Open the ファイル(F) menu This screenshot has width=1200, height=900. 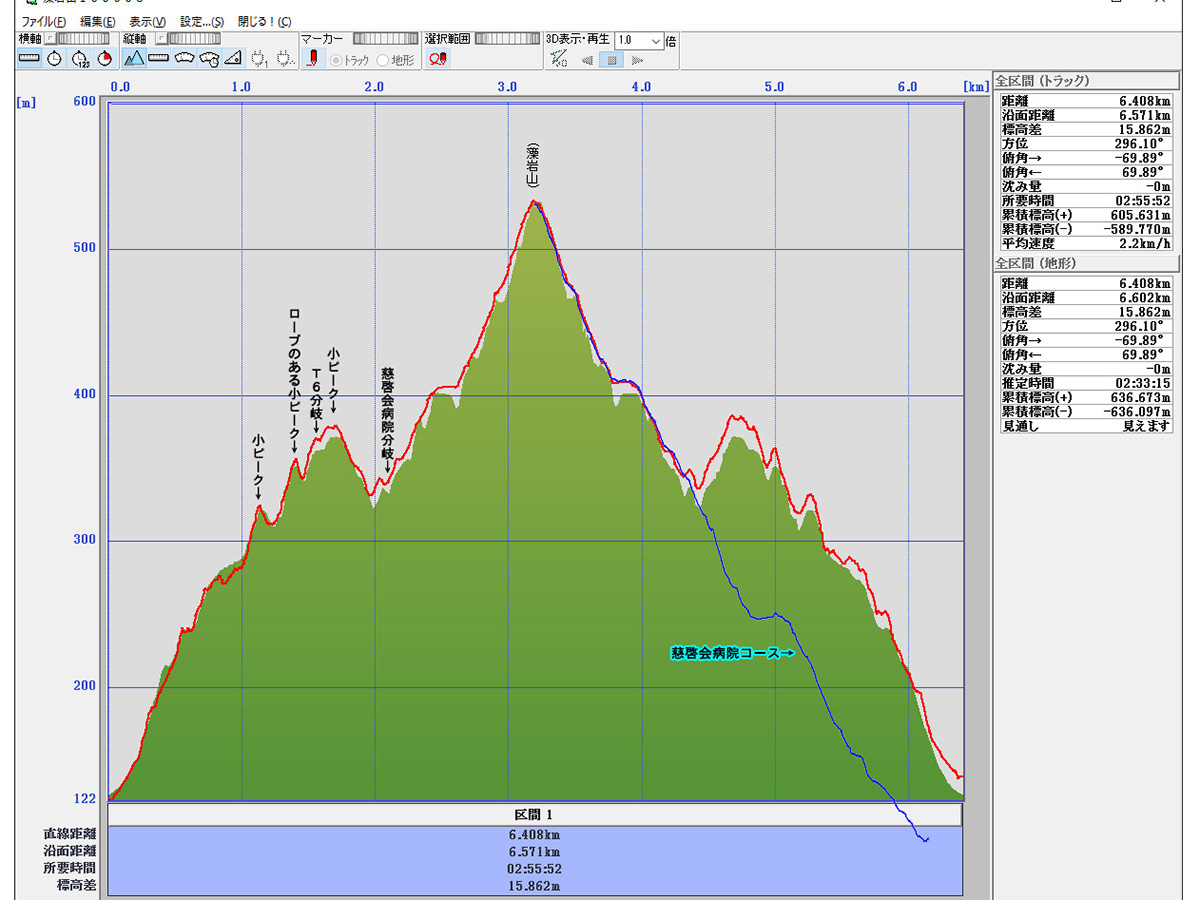(x=44, y=21)
